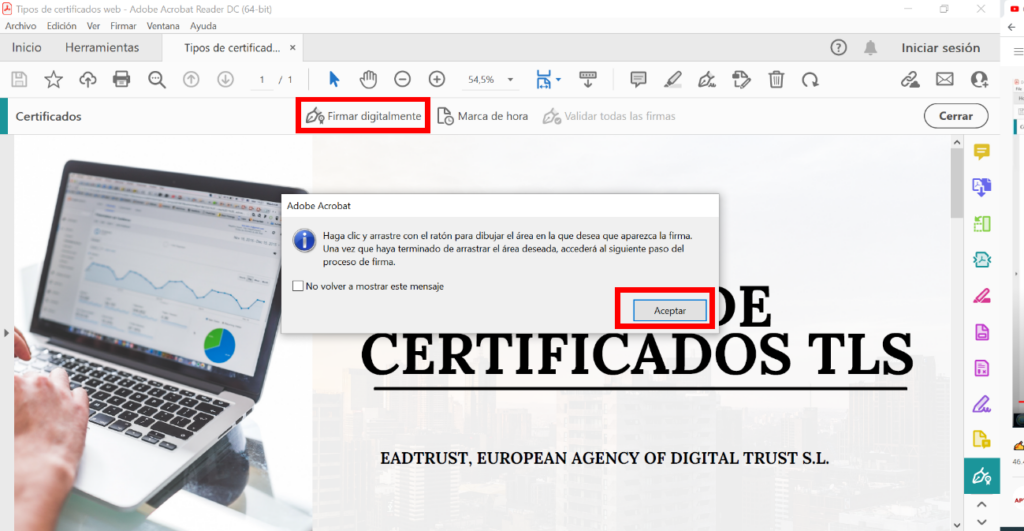Click the Save file toolbar icon
This screenshot has width=1024, height=531.
(x=19, y=80)
